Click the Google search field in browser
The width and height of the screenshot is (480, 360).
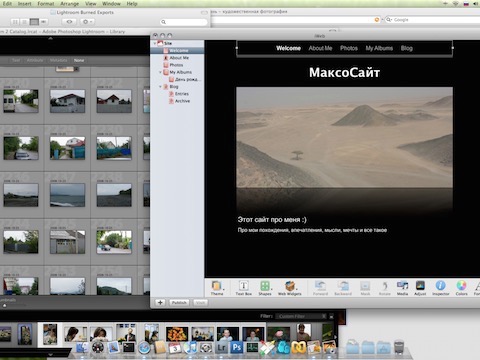pos(433,20)
